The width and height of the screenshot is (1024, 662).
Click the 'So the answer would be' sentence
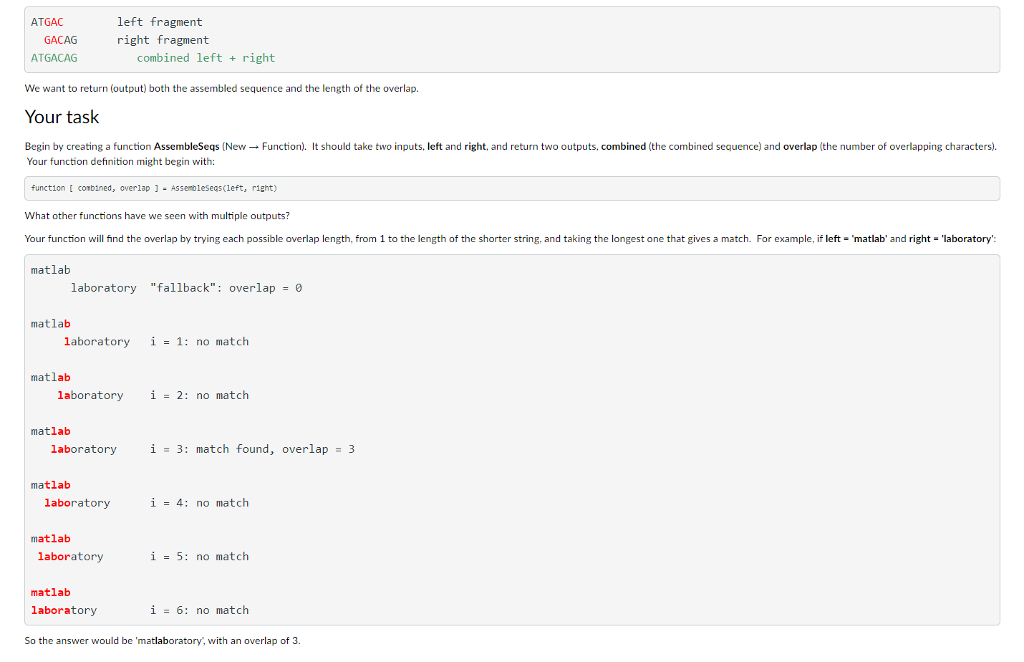point(163,640)
